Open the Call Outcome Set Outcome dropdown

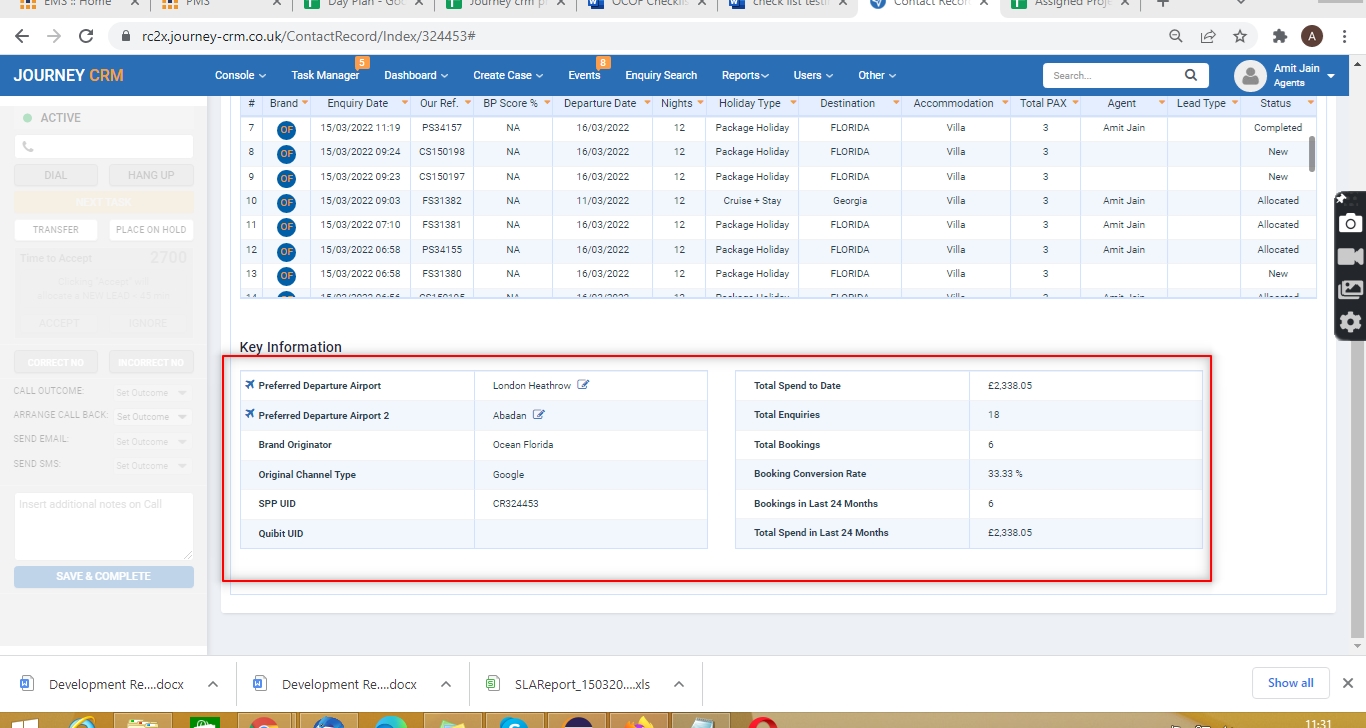(152, 393)
